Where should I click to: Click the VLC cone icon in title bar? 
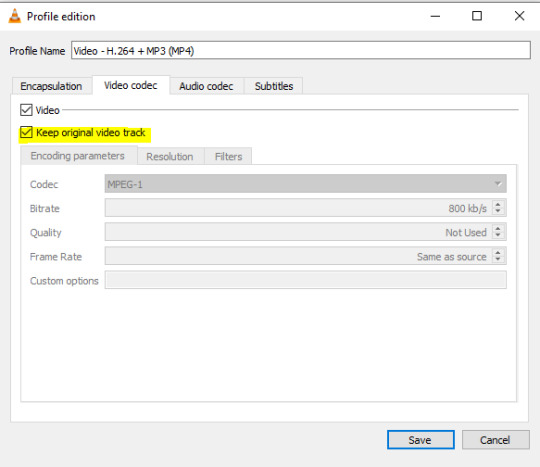(x=14, y=16)
